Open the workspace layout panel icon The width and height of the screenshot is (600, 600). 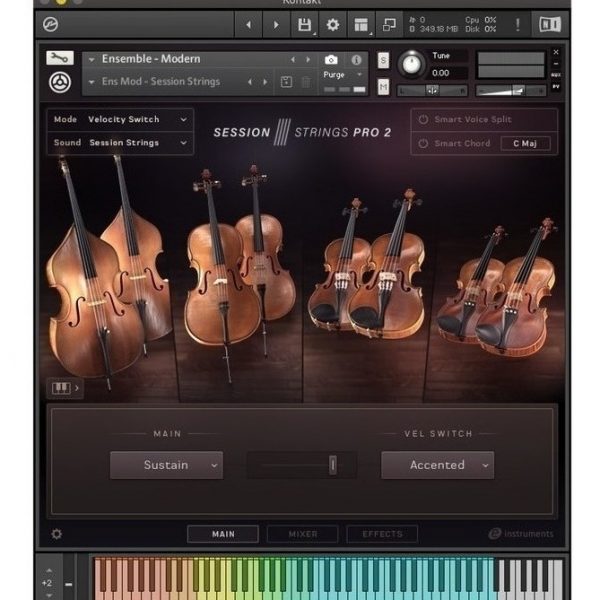tap(361, 25)
